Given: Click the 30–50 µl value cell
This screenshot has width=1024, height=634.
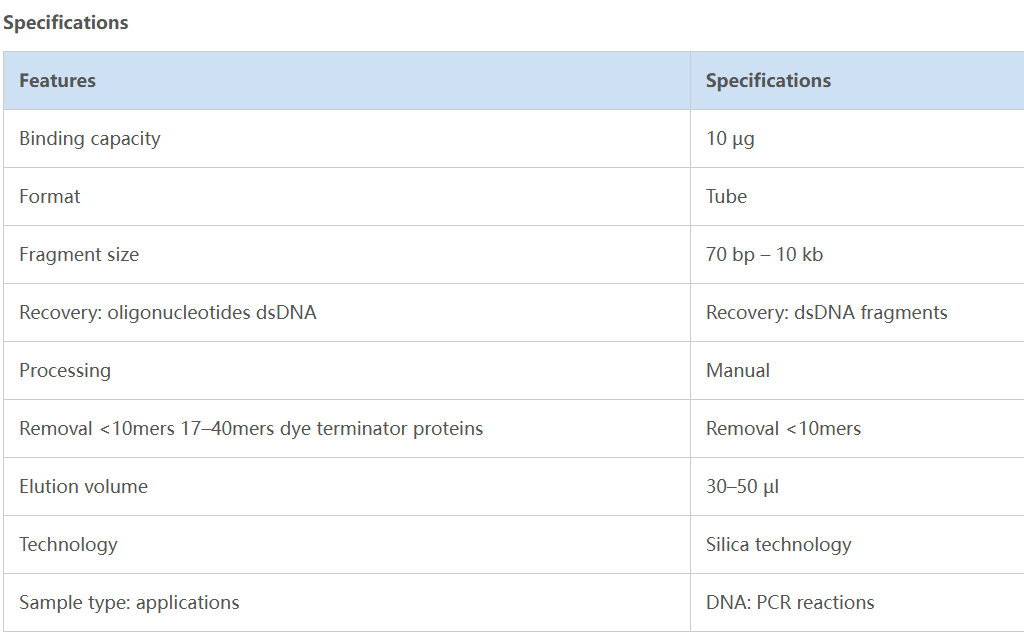Looking at the screenshot, I should click(x=742, y=487).
